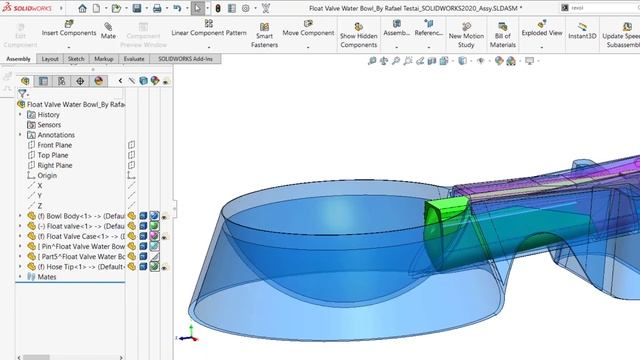Click the Linear Component Pattern icon
640x360 pixels.
209,24
